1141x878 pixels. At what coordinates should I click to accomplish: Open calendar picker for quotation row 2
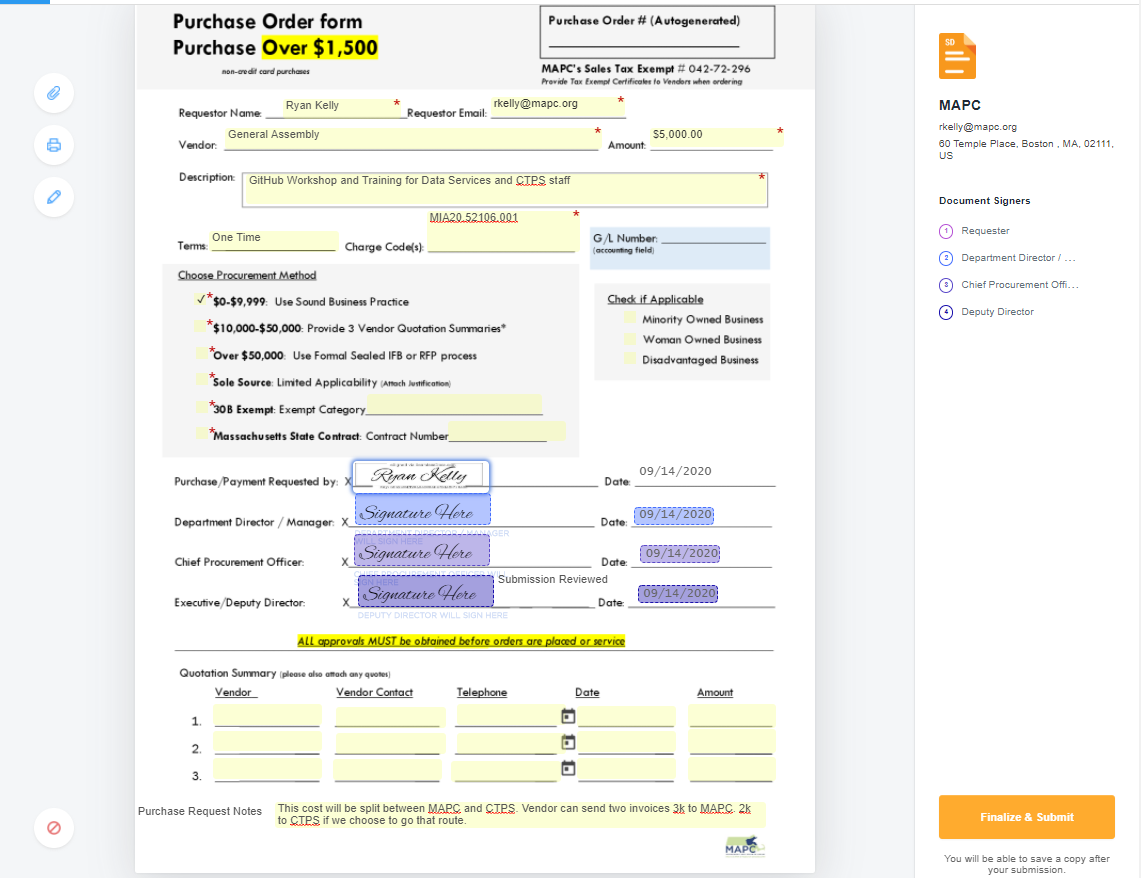click(x=568, y=742)
